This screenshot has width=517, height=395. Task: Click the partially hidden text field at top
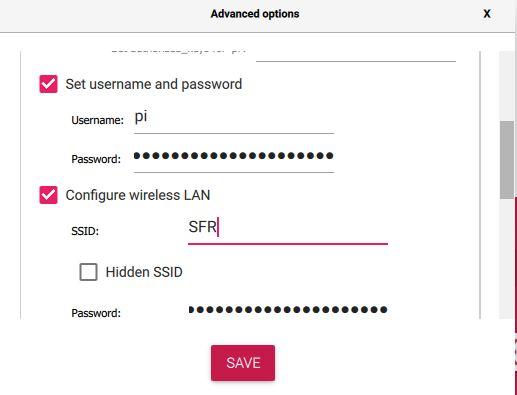(x=356, y=56)
